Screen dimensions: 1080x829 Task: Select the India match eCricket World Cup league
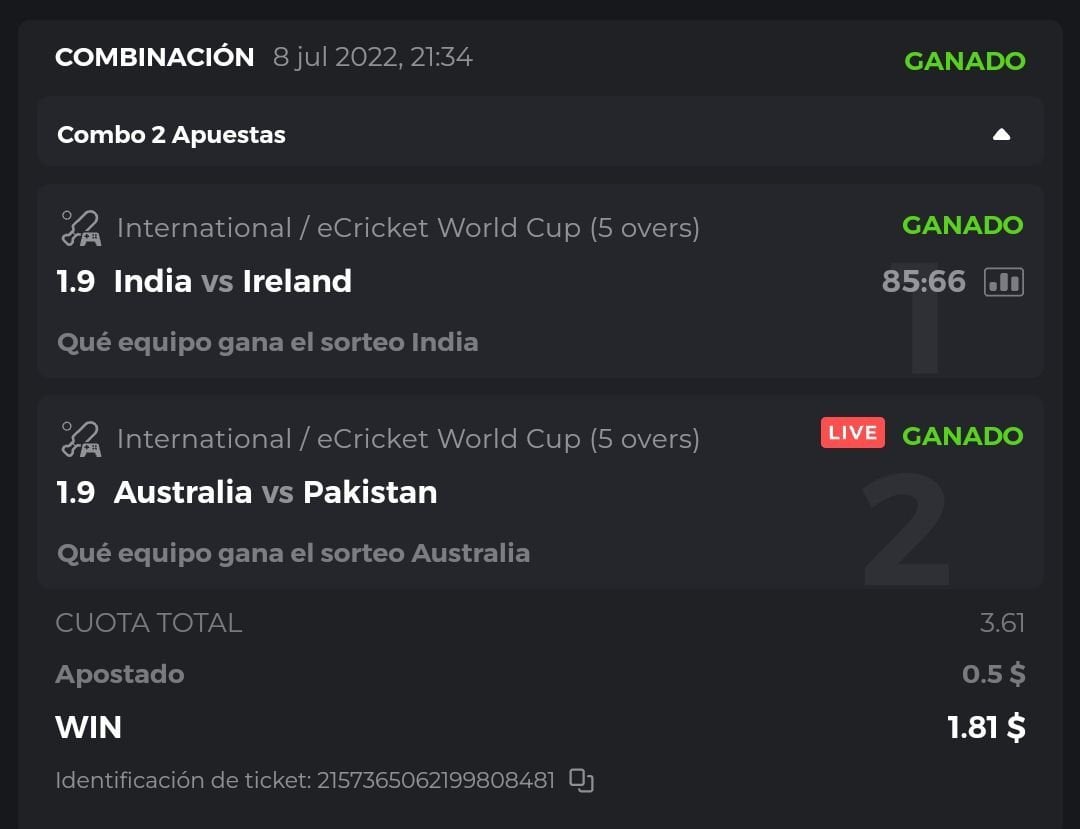[408, 228]
